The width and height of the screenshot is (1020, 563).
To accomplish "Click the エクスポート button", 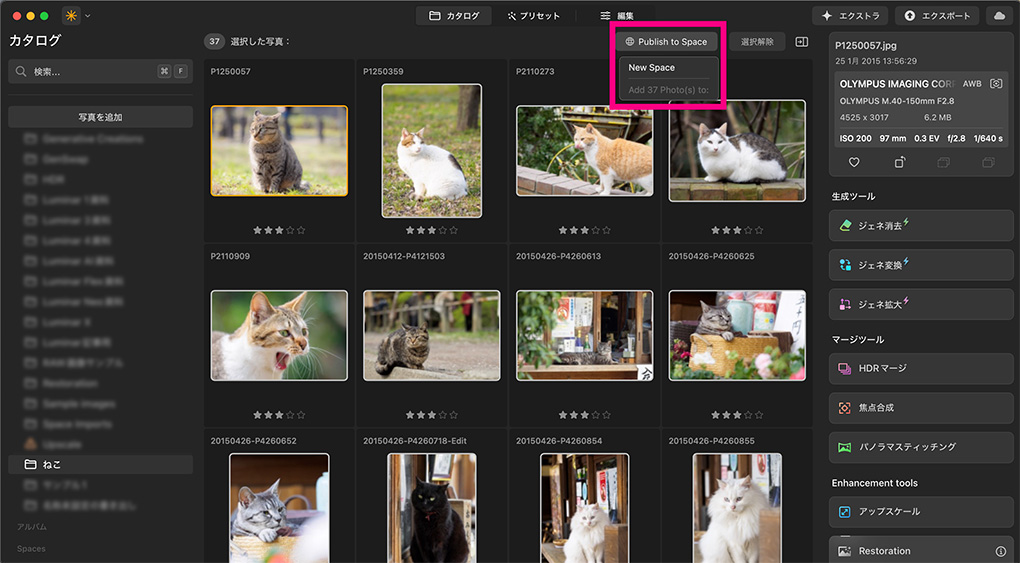I will pyautogui.click(x=937, y=16).
